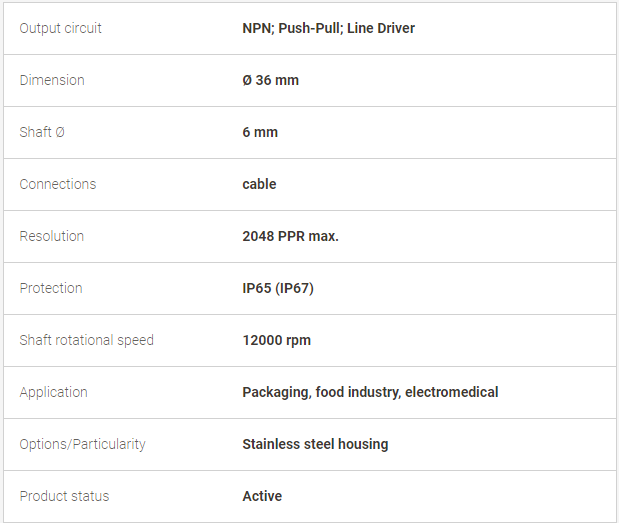This screenshot has height=523, width=619.
Task: Click the 'Shaft Ø' label
Action: tap(42, 132)
